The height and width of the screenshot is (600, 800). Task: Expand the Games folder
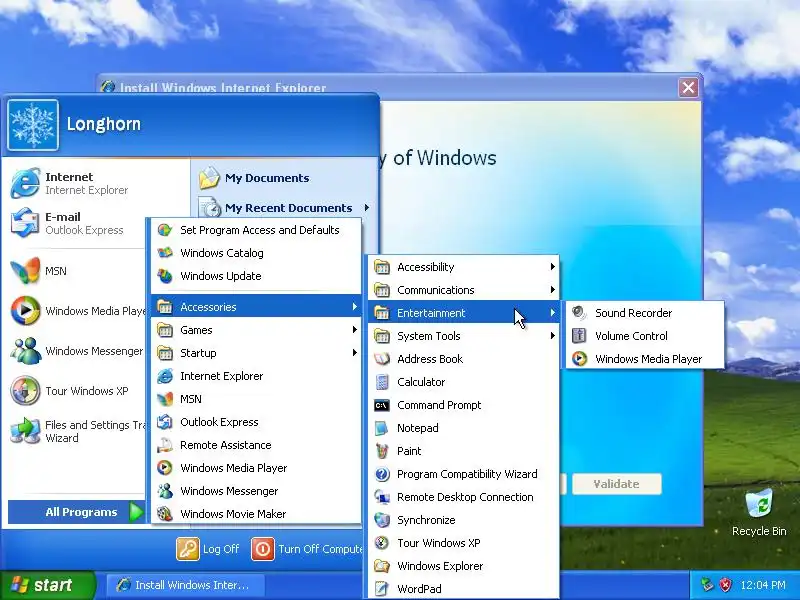click(x=256, y=330)
